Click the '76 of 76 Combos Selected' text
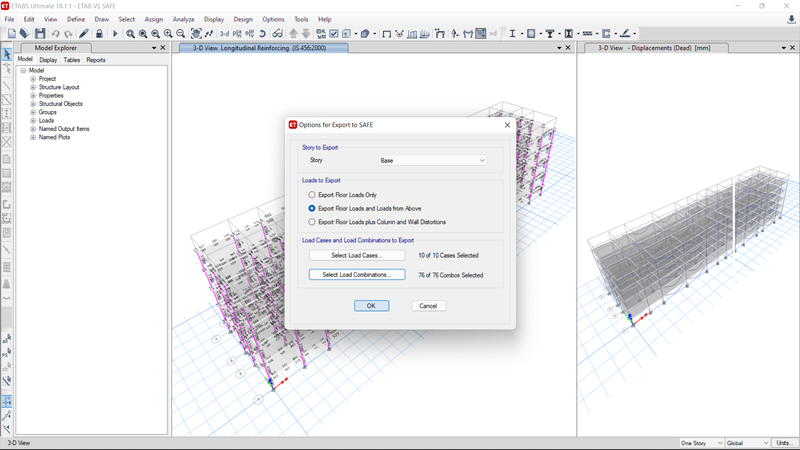The height and width of the screenshot is (450, 800). 451,275
